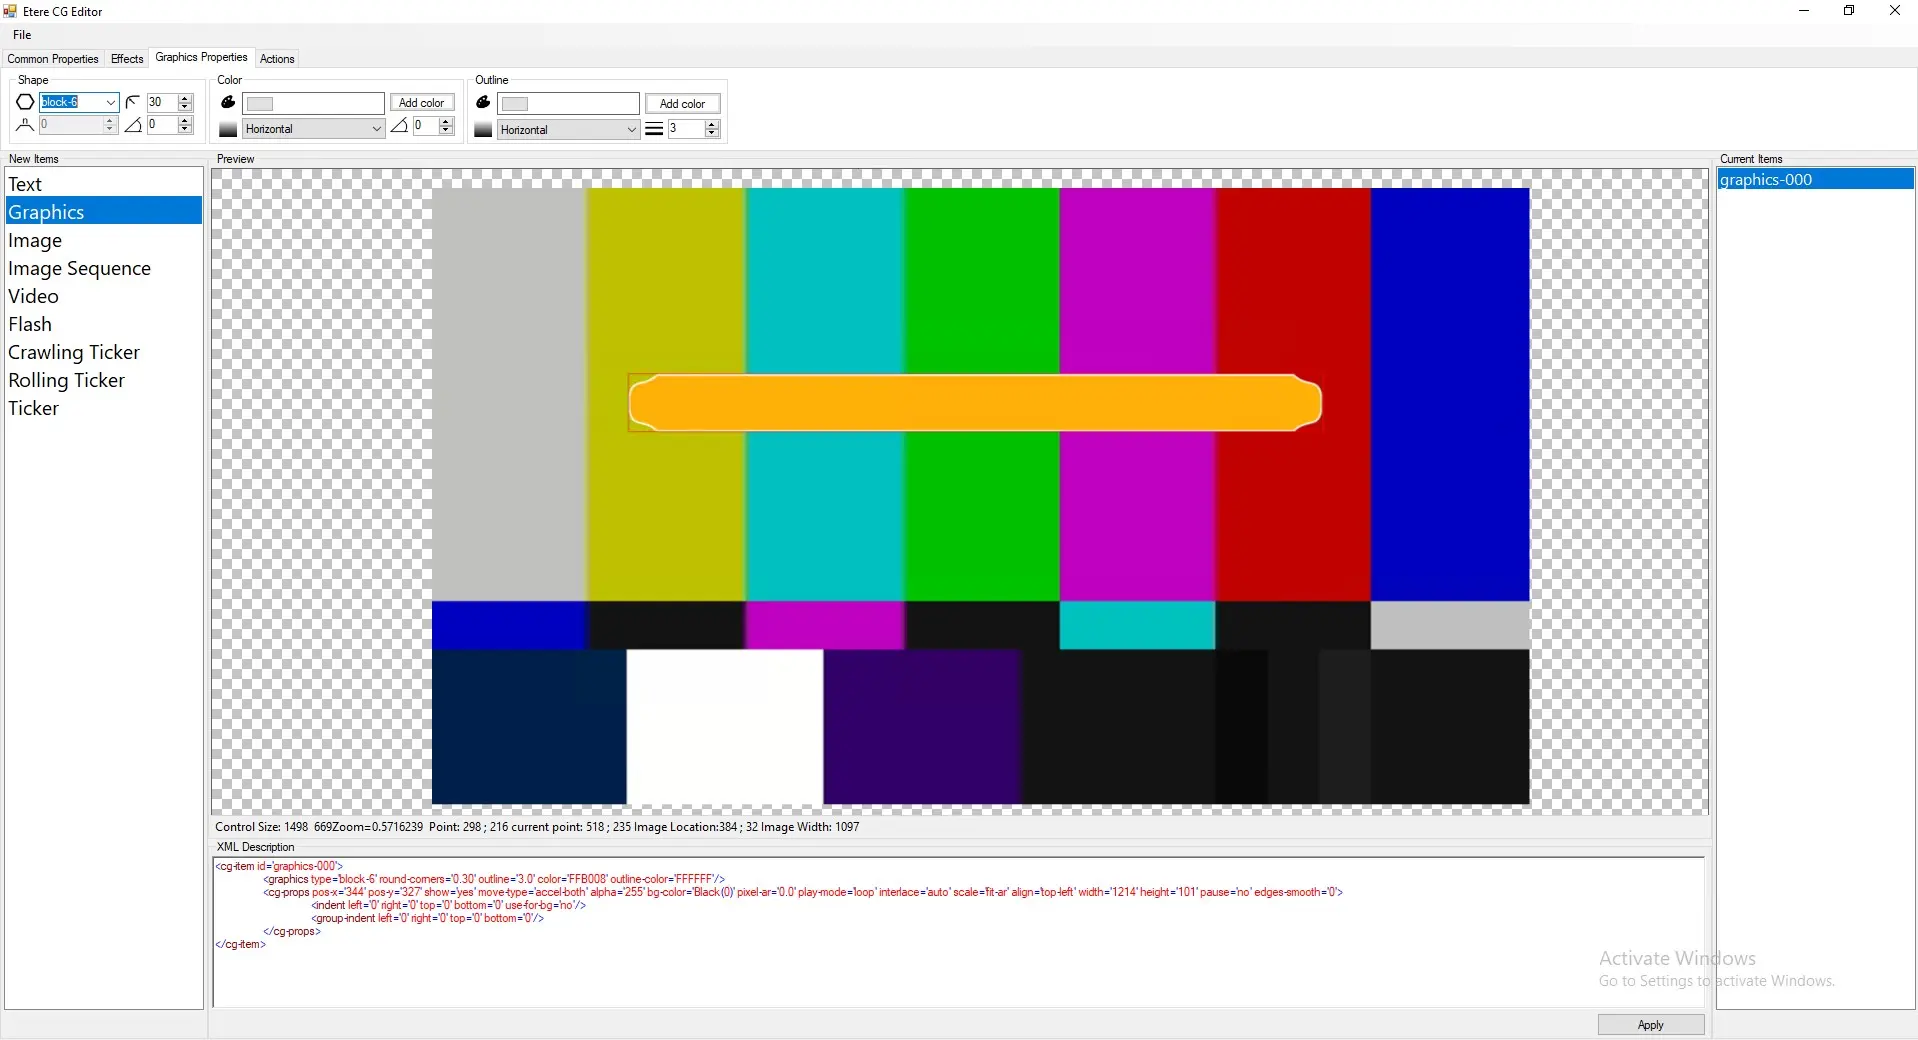Click the grey swatch in Outline color box
1918x1040 pixels.
[515, 104]
